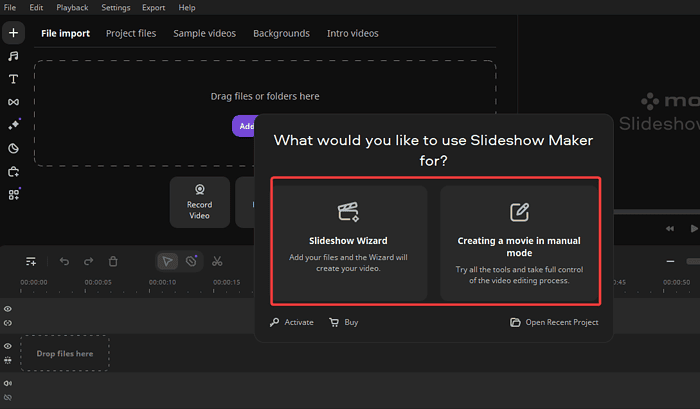Select the Titles text tool

(x=14, y=79)
